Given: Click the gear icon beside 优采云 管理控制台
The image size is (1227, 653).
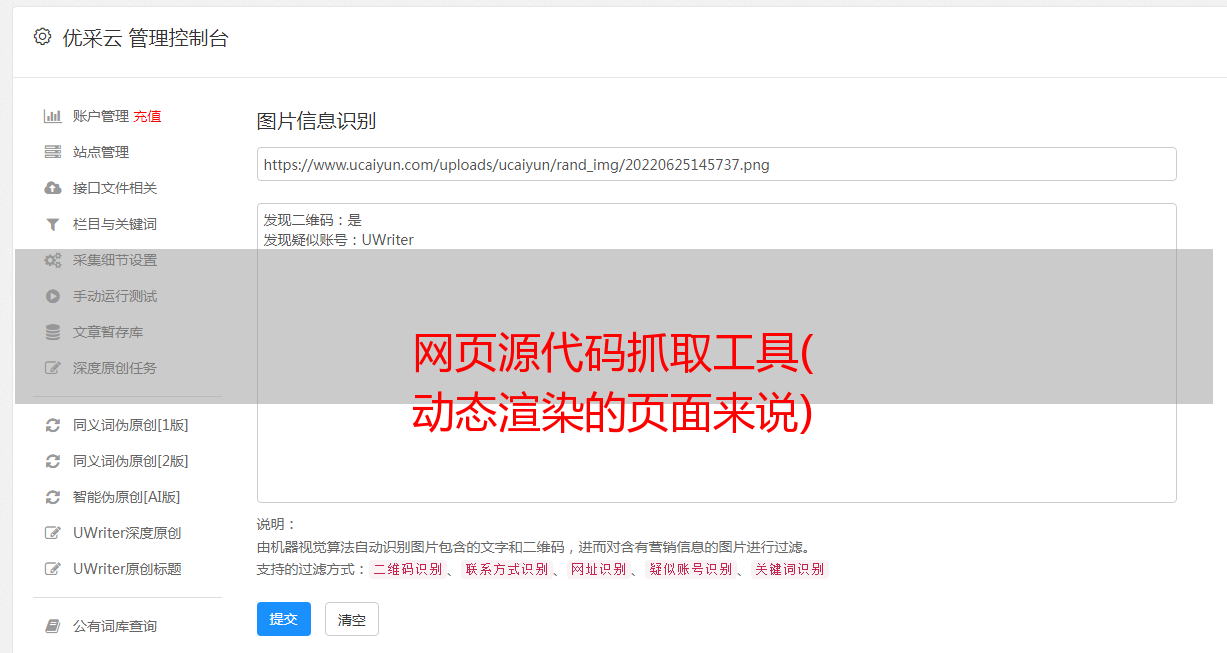Looking at the screenshot, I should pos(42,37).
